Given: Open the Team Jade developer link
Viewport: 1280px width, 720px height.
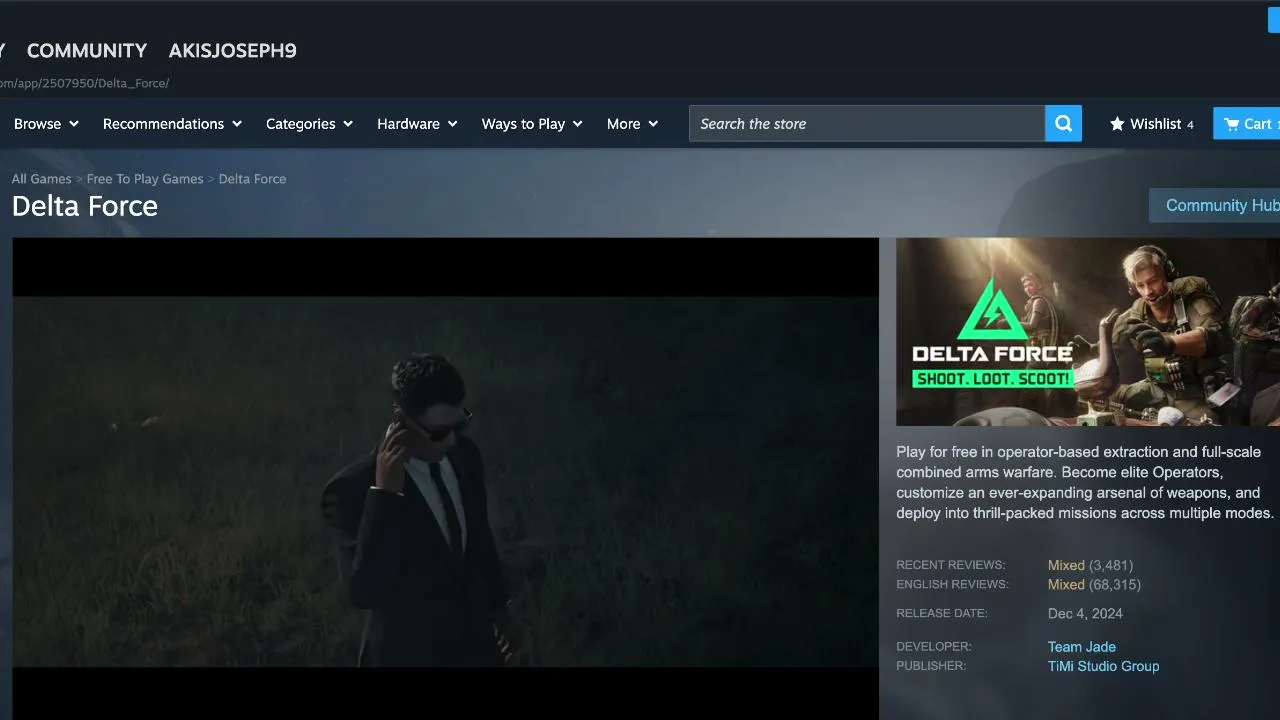Looking at the screenshot, I should pyautogui.click(x=1082, y=647).
